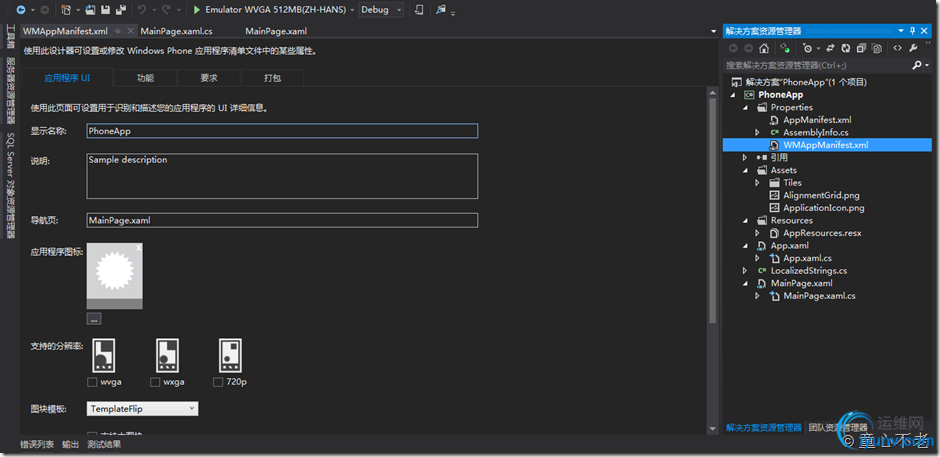Click the 导航页 MainPage.xaml field
The height and width of the screenshot is (457, 940).
click(282, 221)
